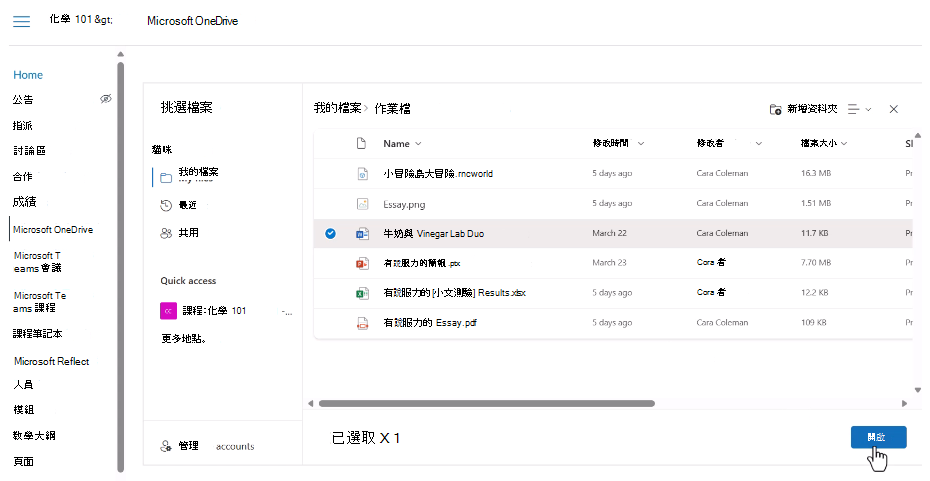Click the March 22 date cell
The width and height of the screenshot is (930, 481).
(609, 234)
